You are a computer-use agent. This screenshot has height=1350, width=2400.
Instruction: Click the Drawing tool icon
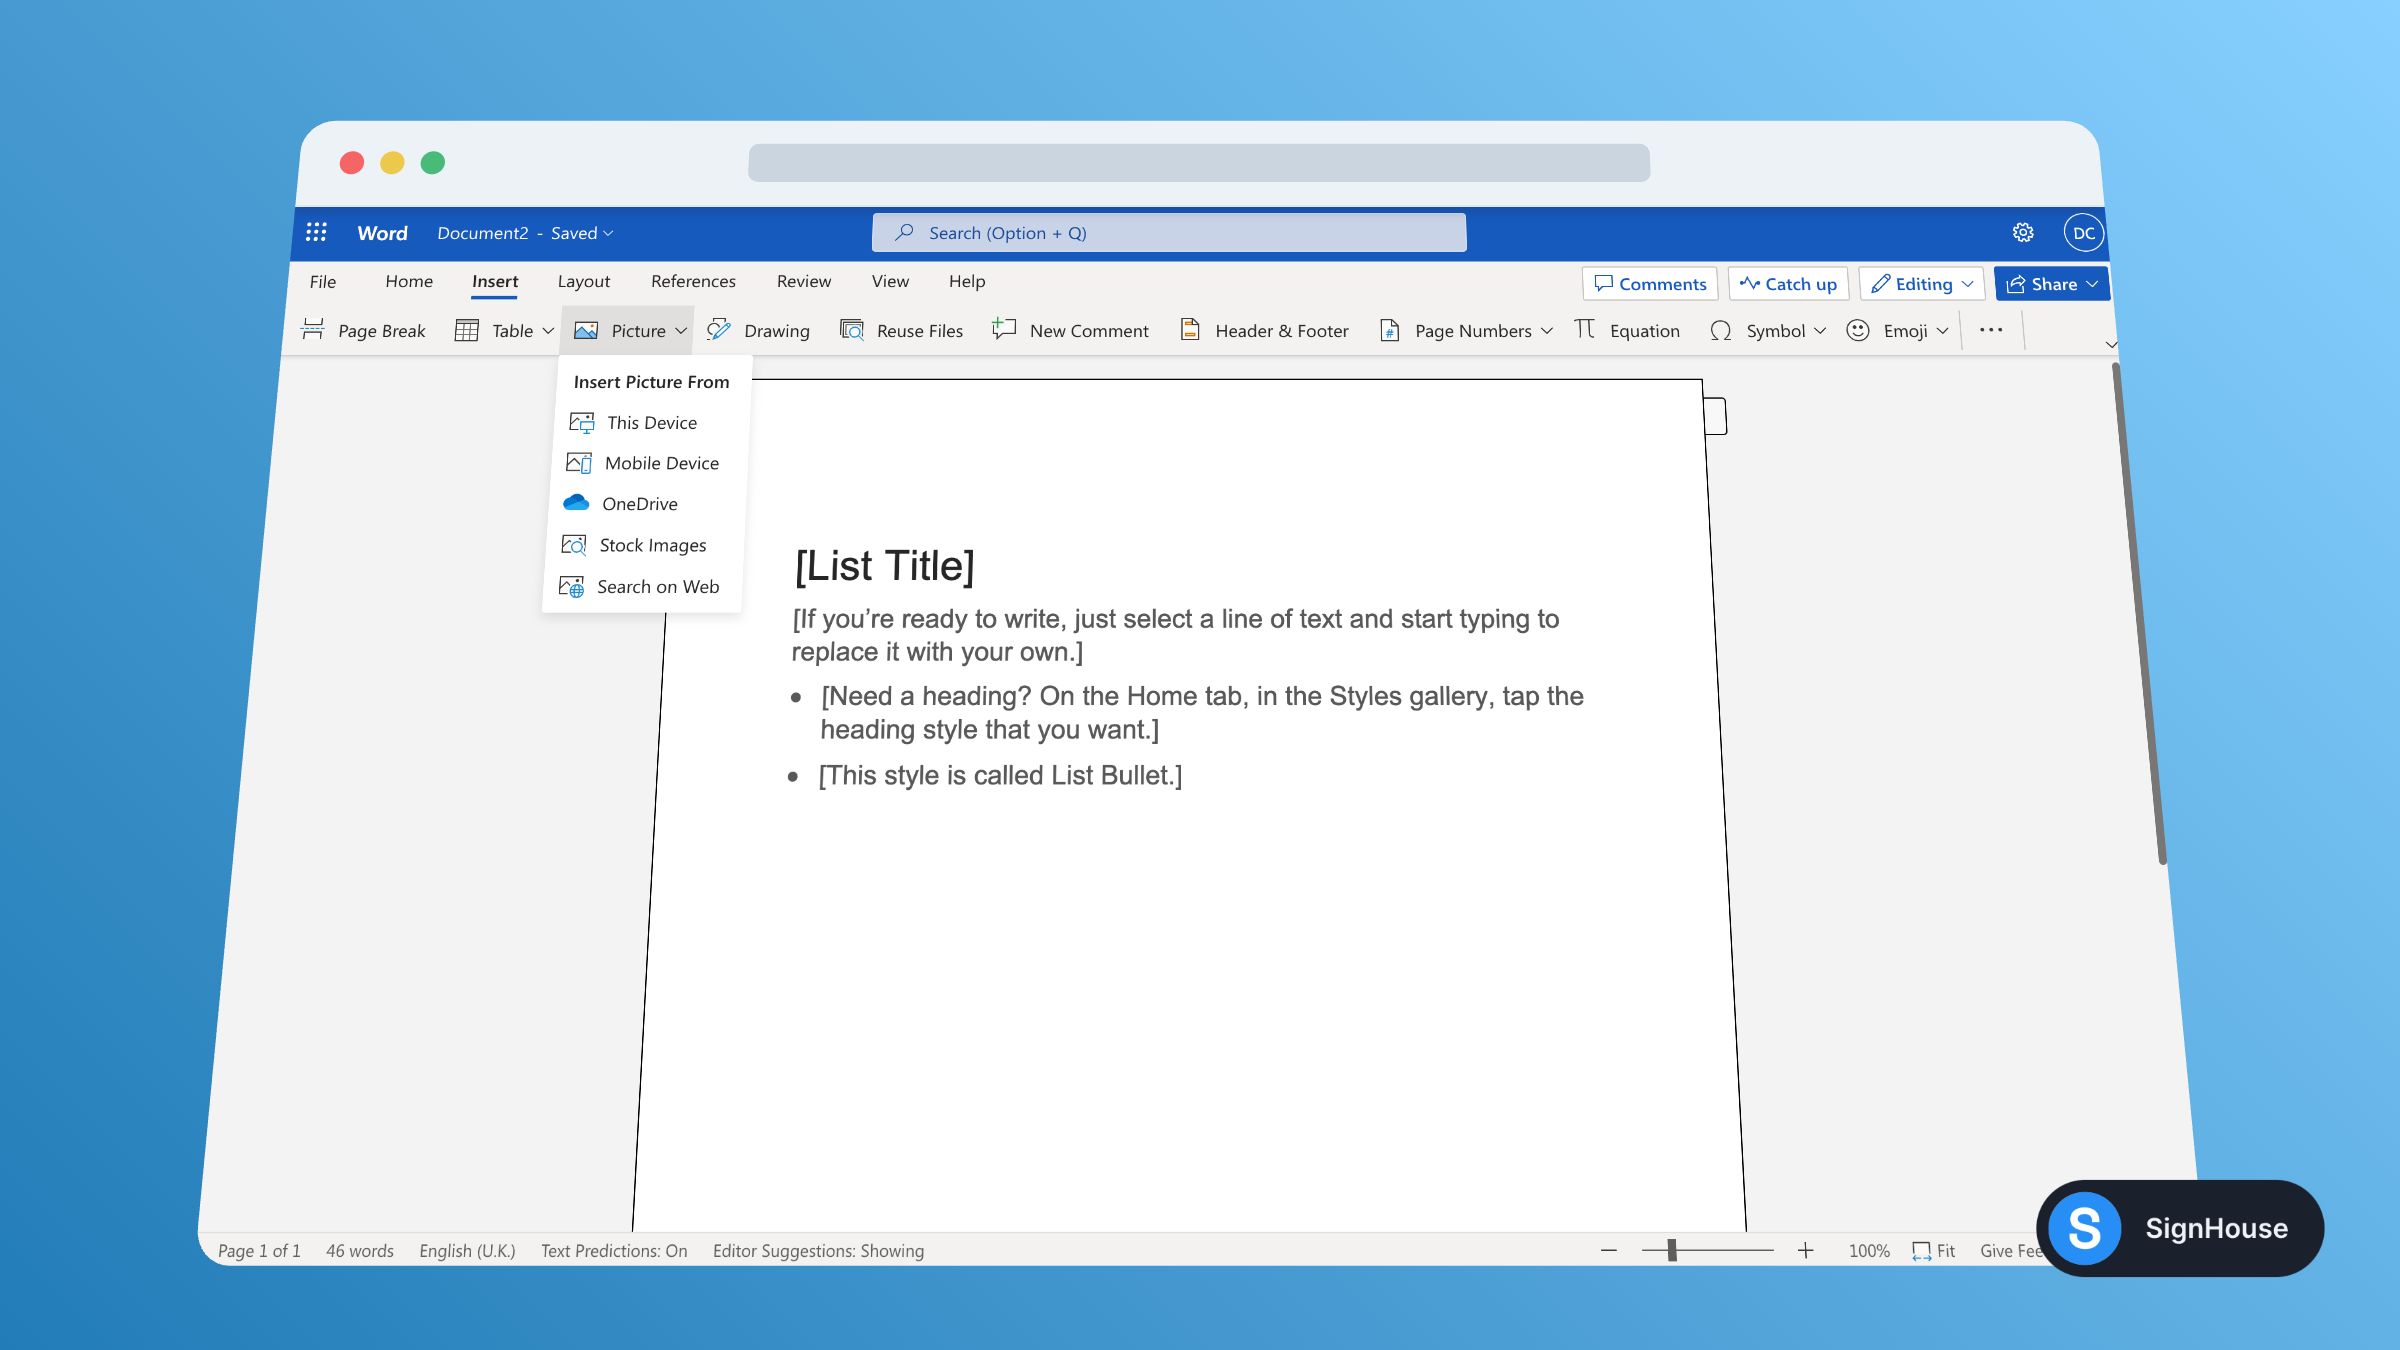coord(719,330)
